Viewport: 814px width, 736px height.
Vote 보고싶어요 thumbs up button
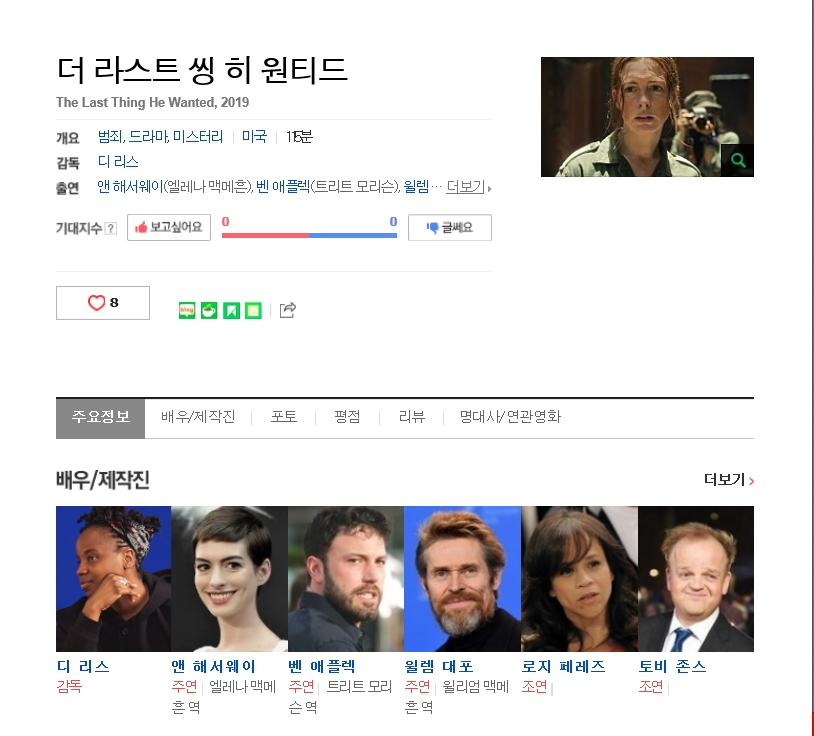point(169,227)
